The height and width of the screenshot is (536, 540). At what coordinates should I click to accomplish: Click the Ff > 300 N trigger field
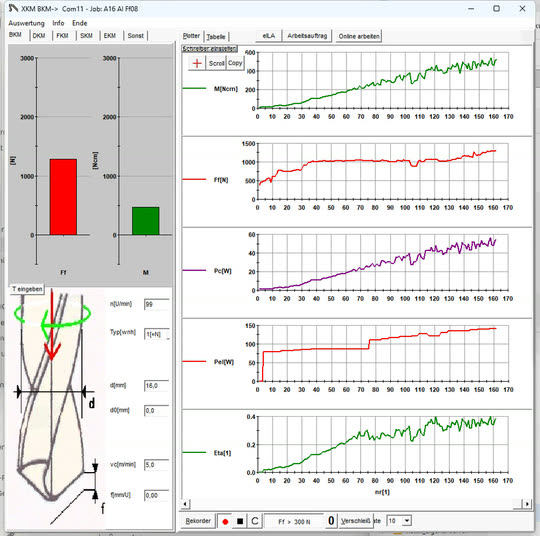pos(294,522)
